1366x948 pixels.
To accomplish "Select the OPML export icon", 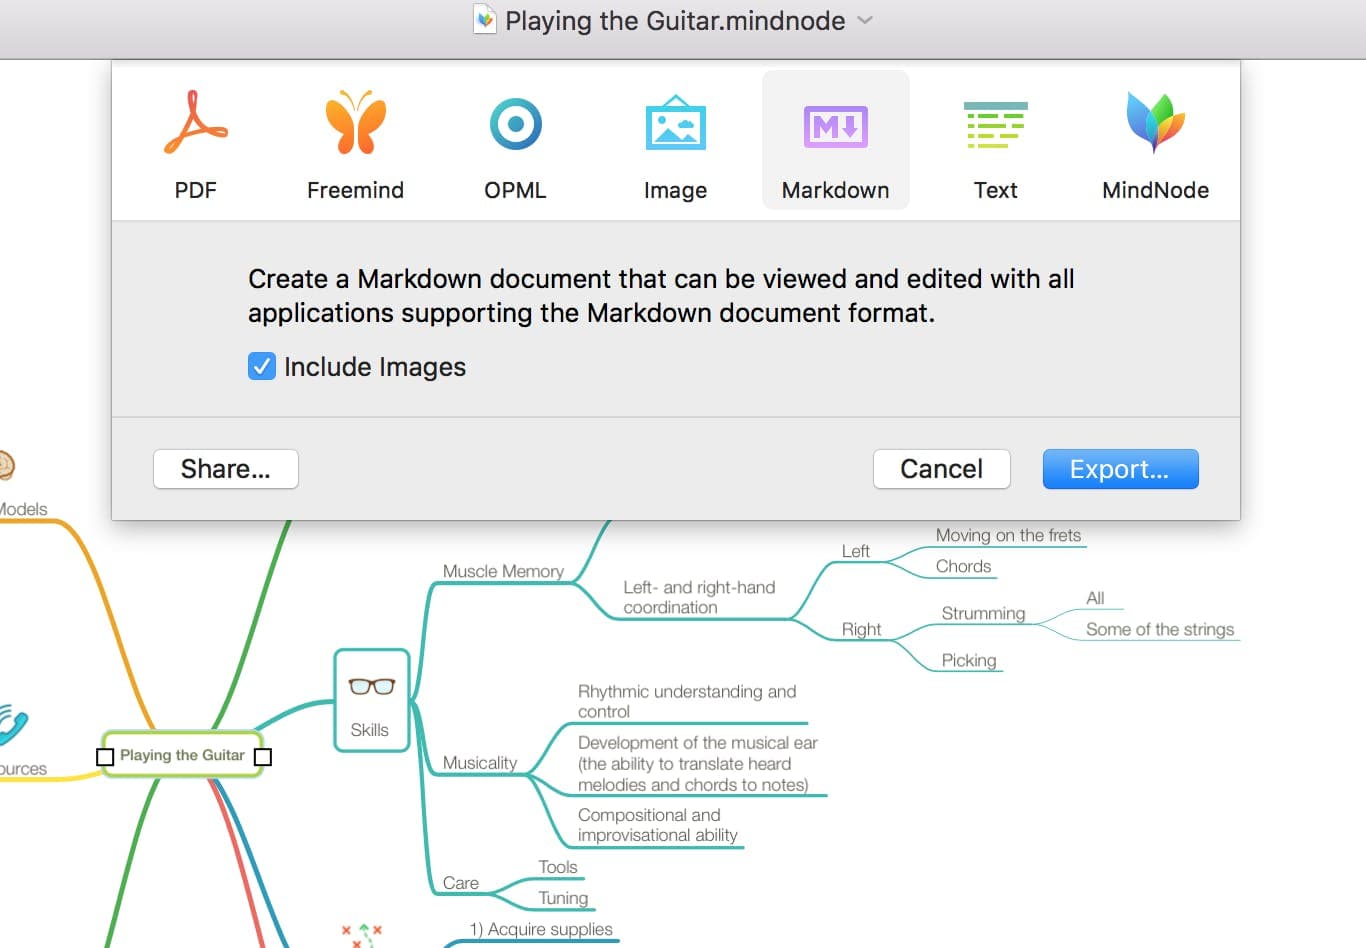I will click(515, 124).
